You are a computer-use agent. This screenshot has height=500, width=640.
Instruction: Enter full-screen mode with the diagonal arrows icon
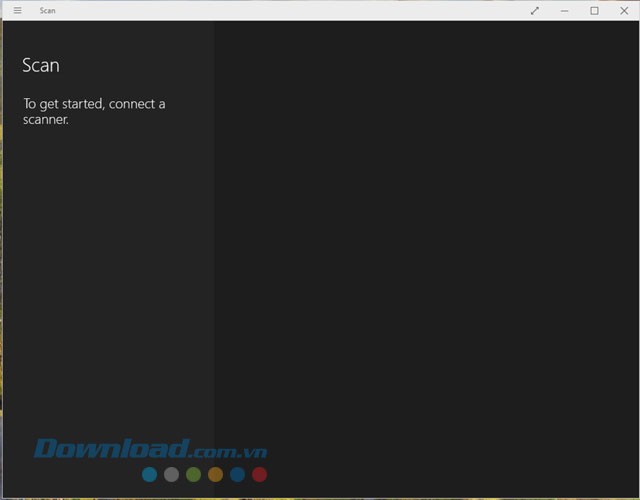534,11
